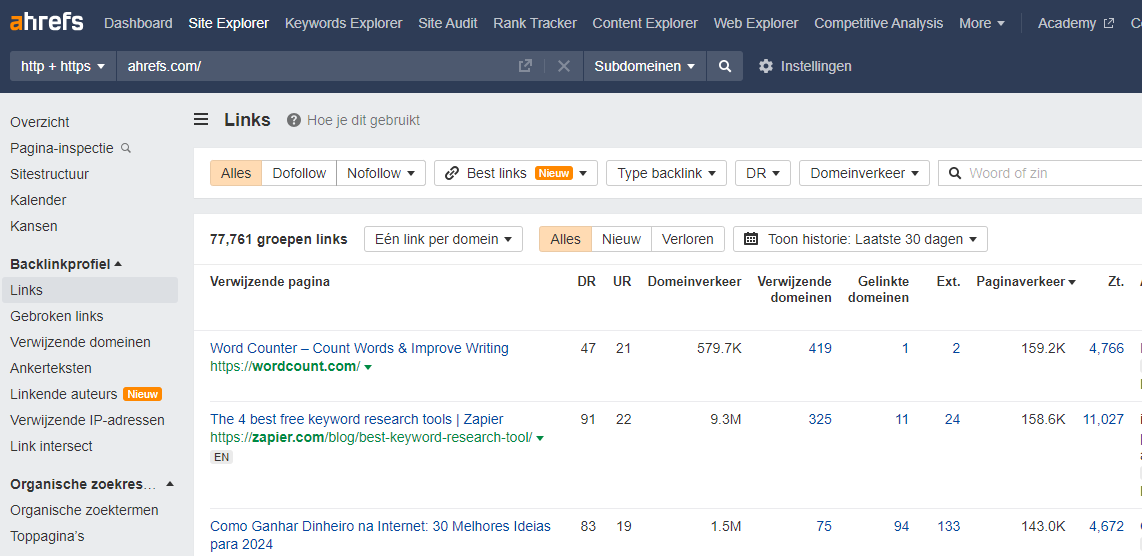Open the Nofollow filter dropdown

click(x=381, y=173)
